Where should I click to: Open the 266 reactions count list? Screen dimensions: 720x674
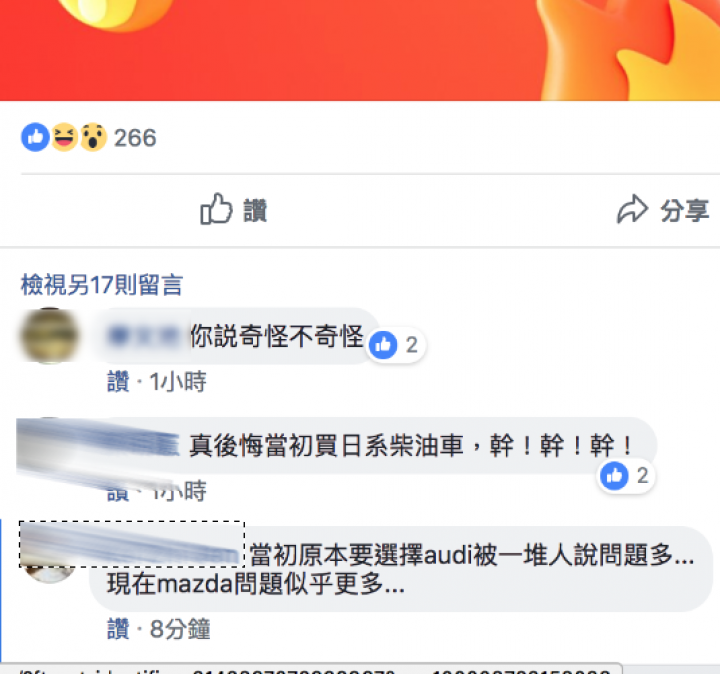135,138
